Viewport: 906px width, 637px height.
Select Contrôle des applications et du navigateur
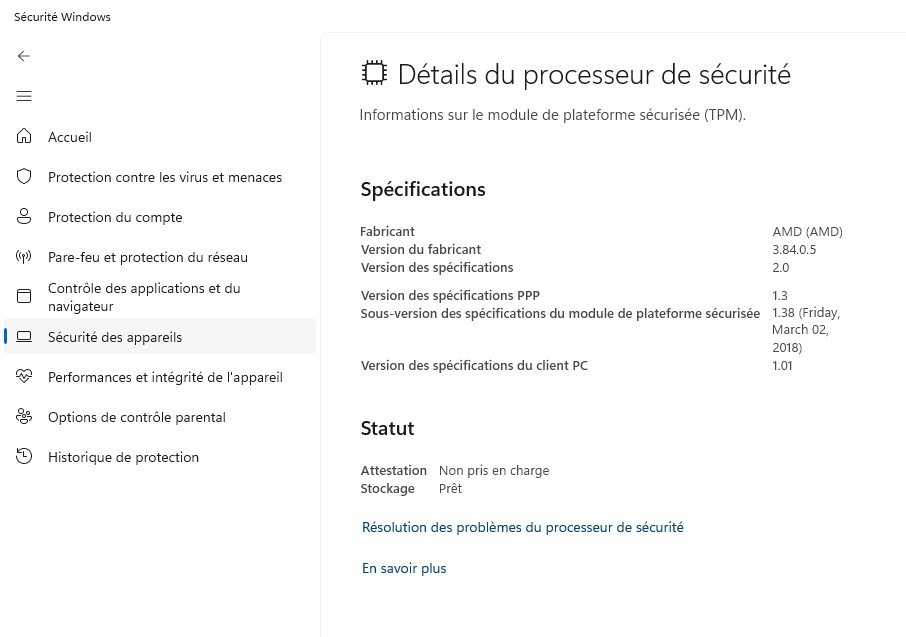(x=144, y=297)
